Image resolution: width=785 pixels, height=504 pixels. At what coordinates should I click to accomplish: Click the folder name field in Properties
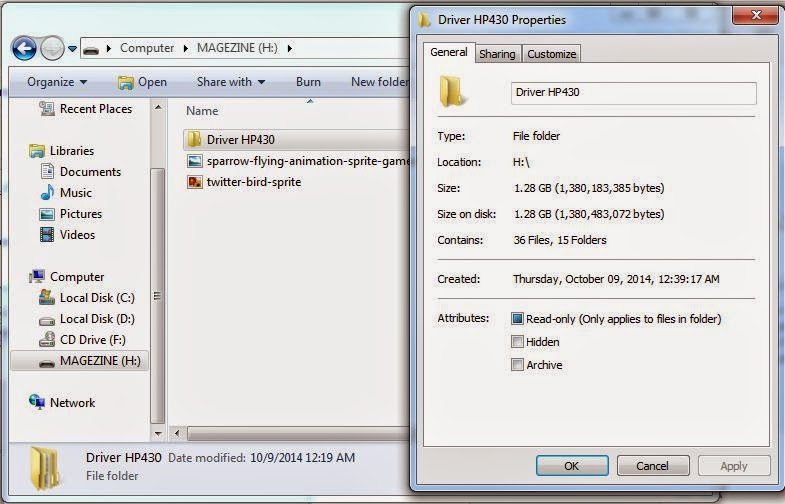coord(633,93)
